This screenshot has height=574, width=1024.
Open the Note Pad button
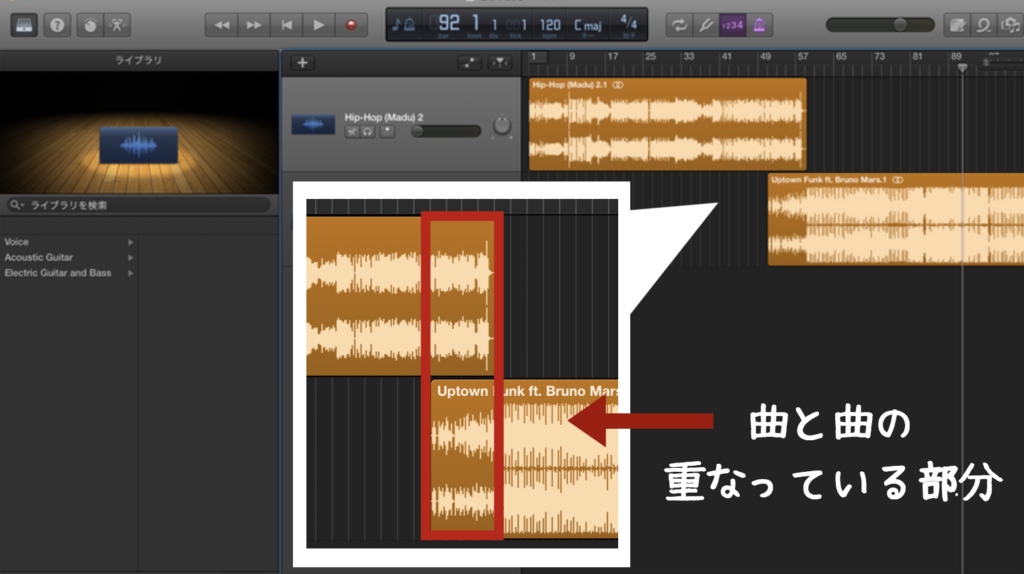(957, 25)
